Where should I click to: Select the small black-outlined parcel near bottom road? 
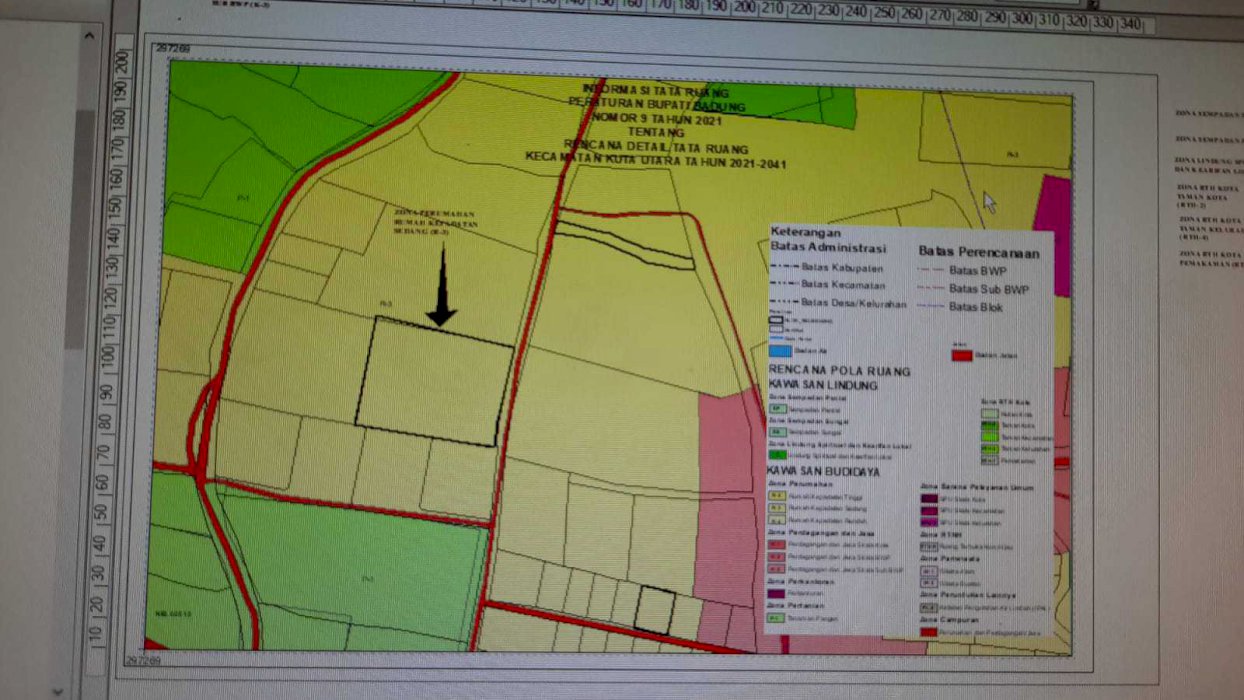654,609
